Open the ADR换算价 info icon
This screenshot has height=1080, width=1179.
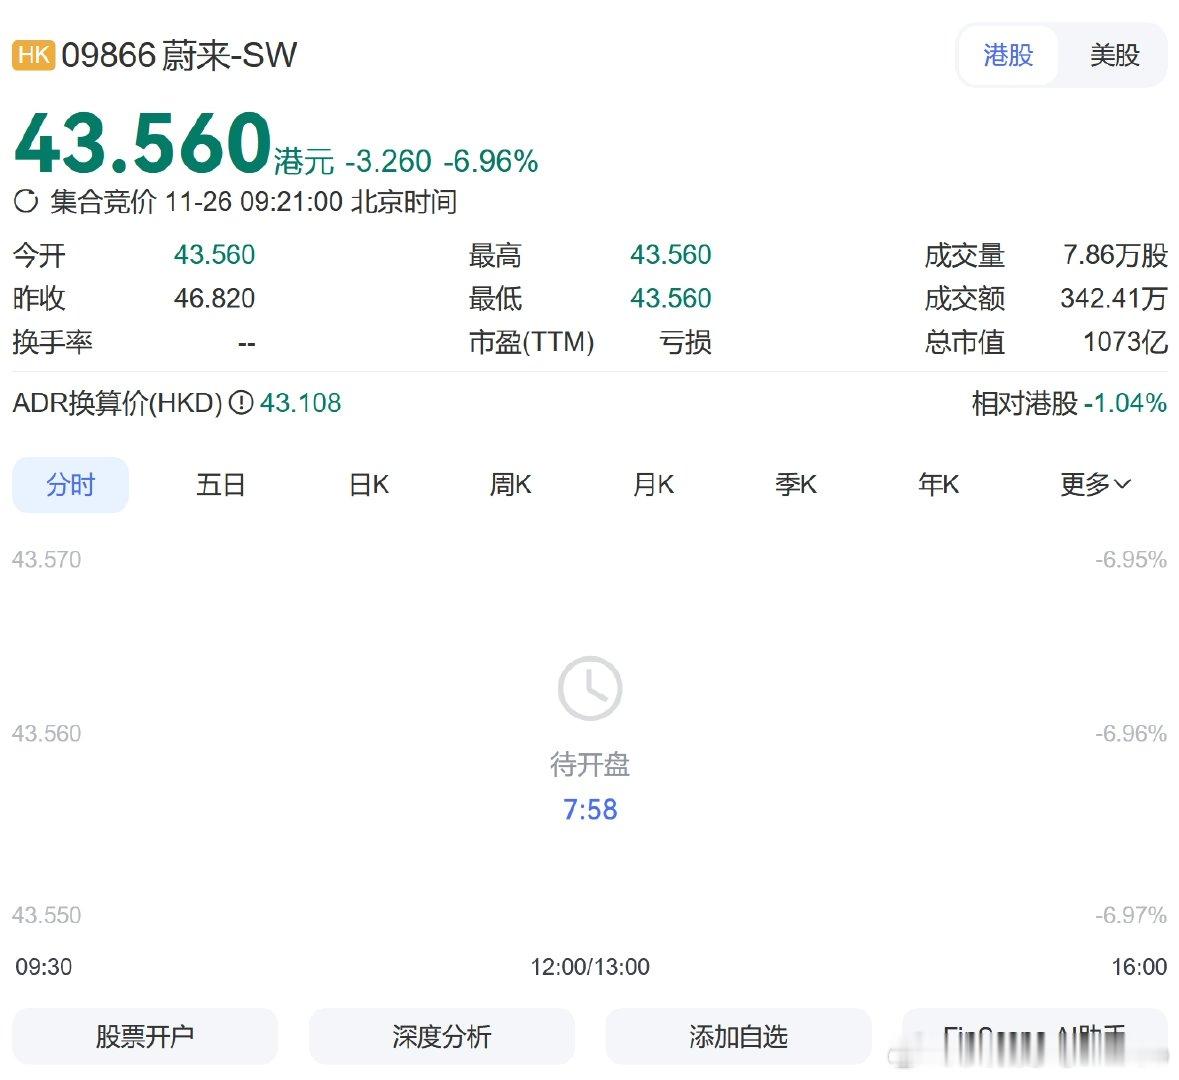(241, 403)
